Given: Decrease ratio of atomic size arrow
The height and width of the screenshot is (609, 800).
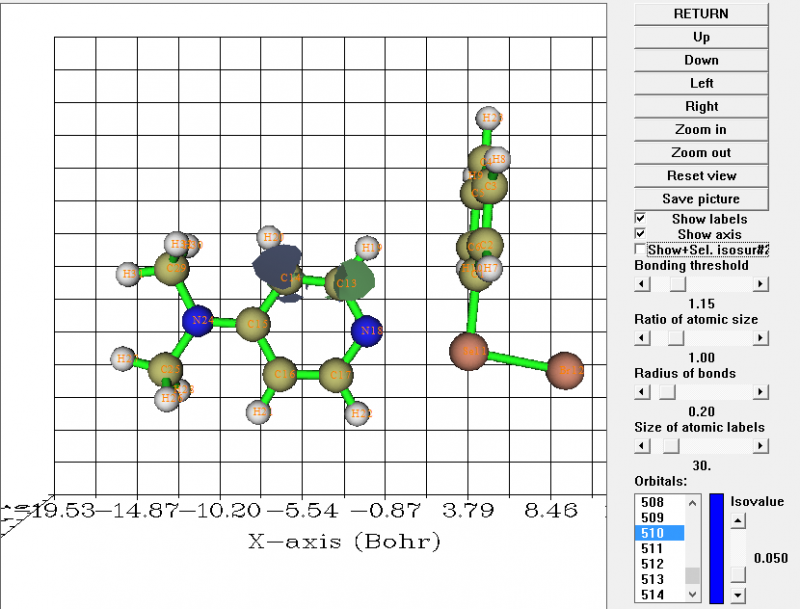Looking at the screenshot, I should pos(642,338).
